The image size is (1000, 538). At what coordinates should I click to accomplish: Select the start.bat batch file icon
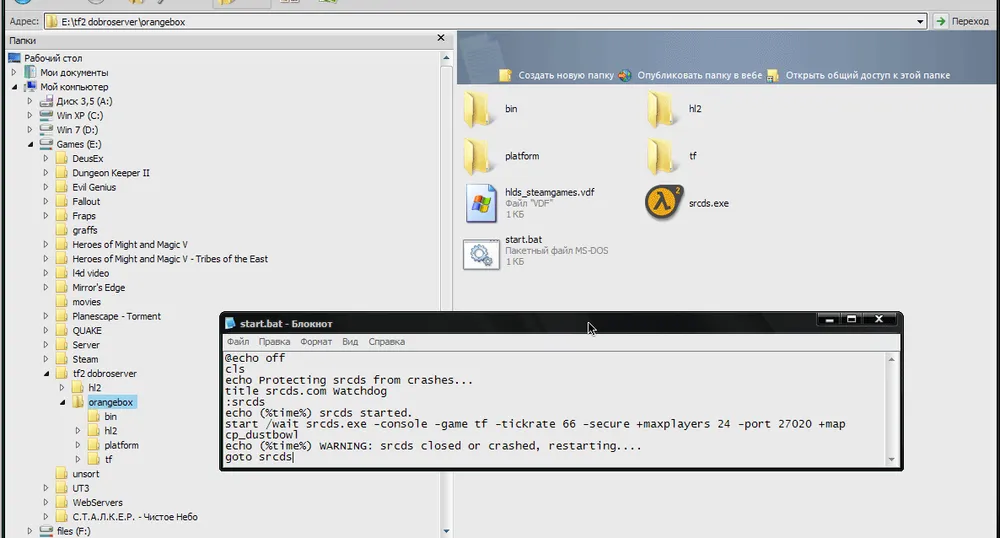pos(481,255)
